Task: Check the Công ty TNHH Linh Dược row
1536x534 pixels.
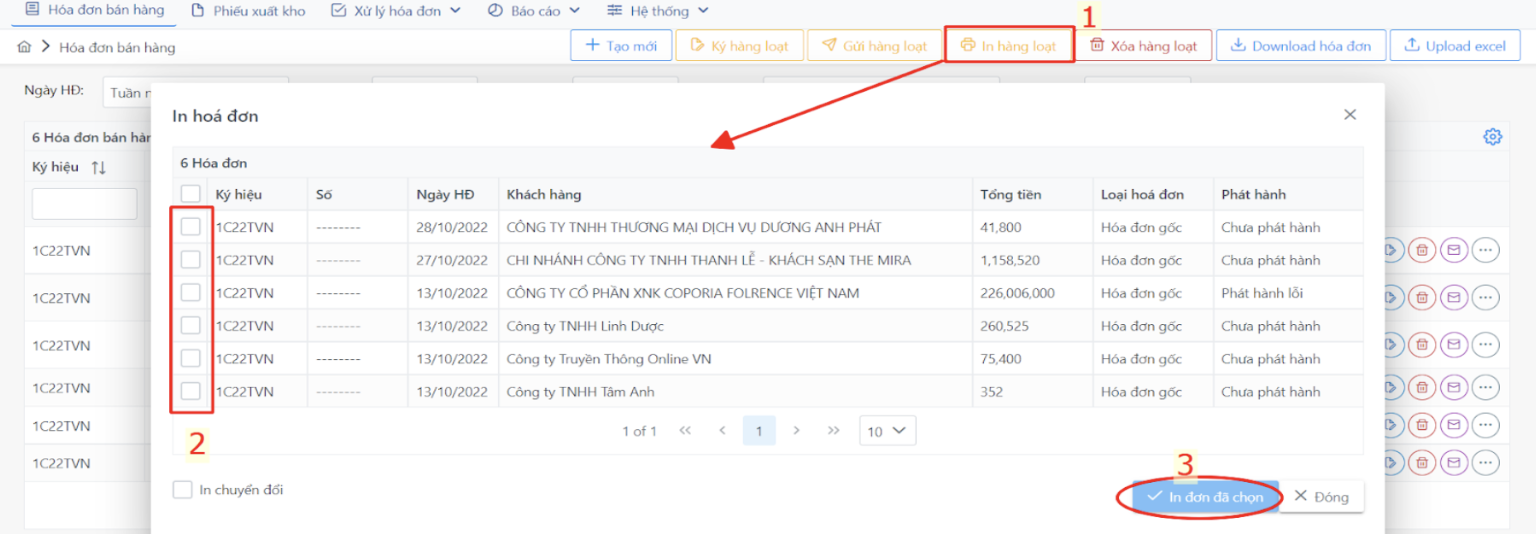Action: 190,326
